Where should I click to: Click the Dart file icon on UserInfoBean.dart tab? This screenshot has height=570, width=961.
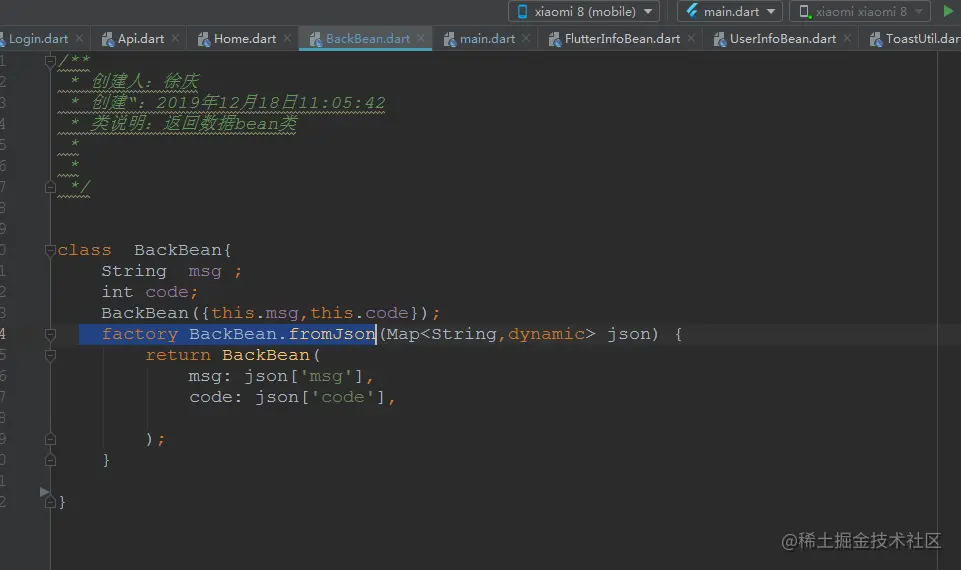pos(720,39)
